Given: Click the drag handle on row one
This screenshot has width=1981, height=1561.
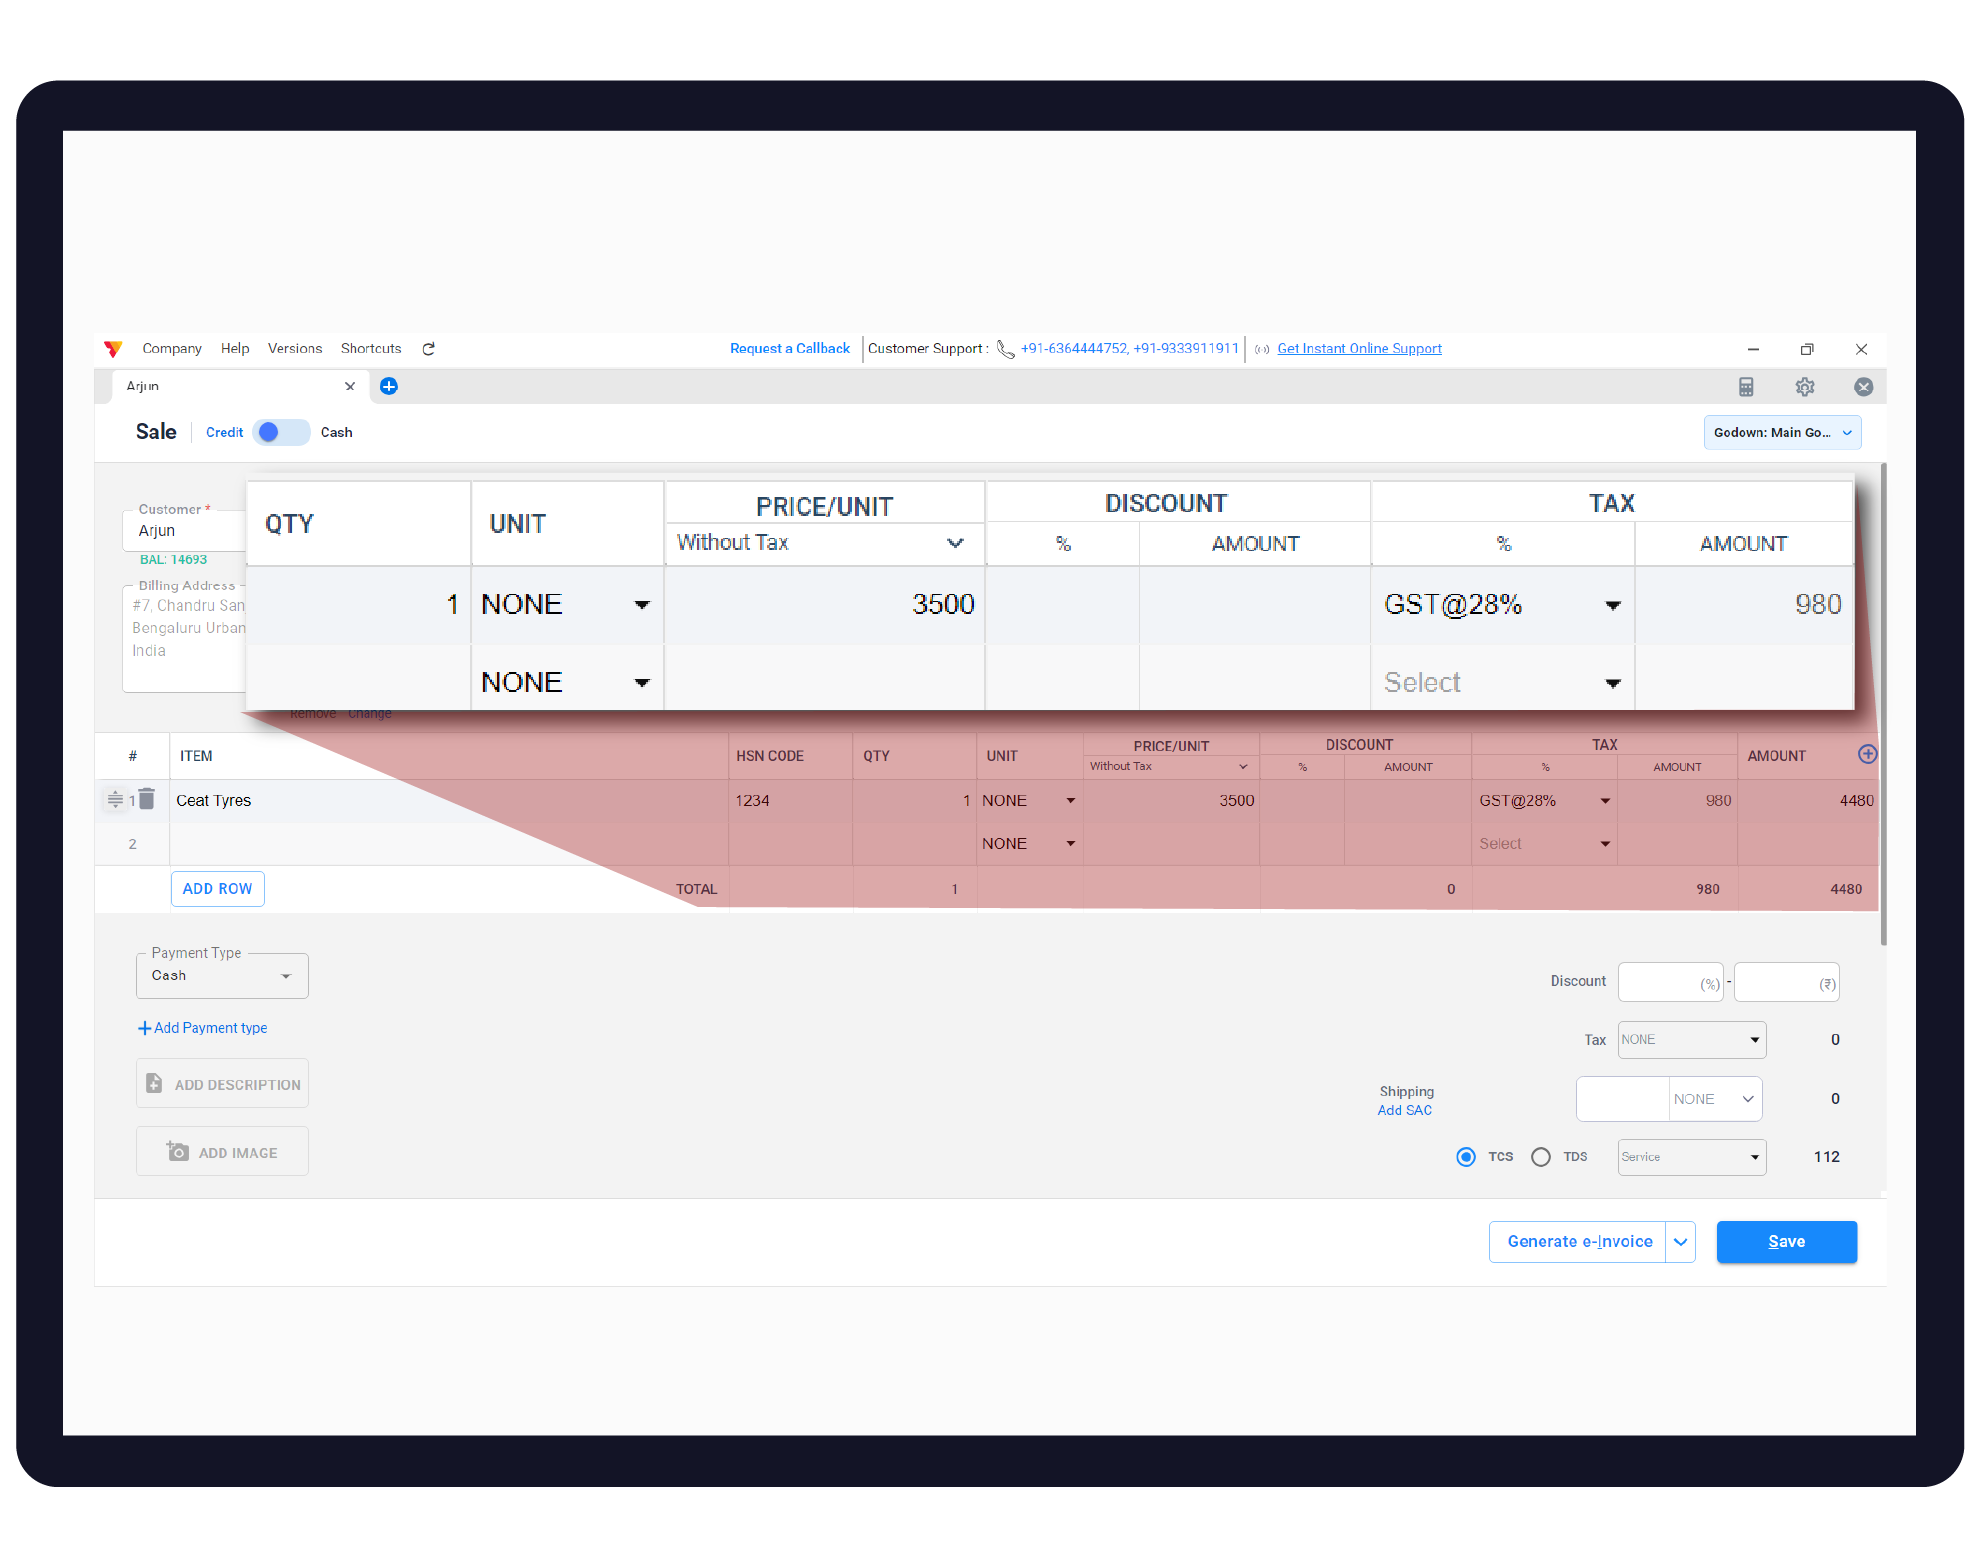Looking at the screenshot, I should click(x=115, y=799).
